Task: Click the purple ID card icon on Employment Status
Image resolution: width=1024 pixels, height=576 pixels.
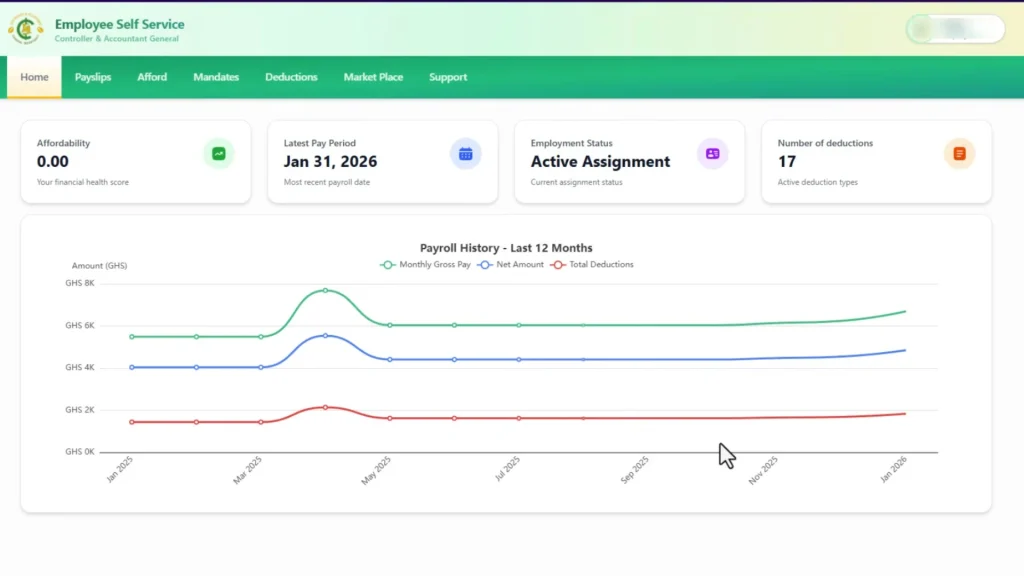Action: point(712,154)
